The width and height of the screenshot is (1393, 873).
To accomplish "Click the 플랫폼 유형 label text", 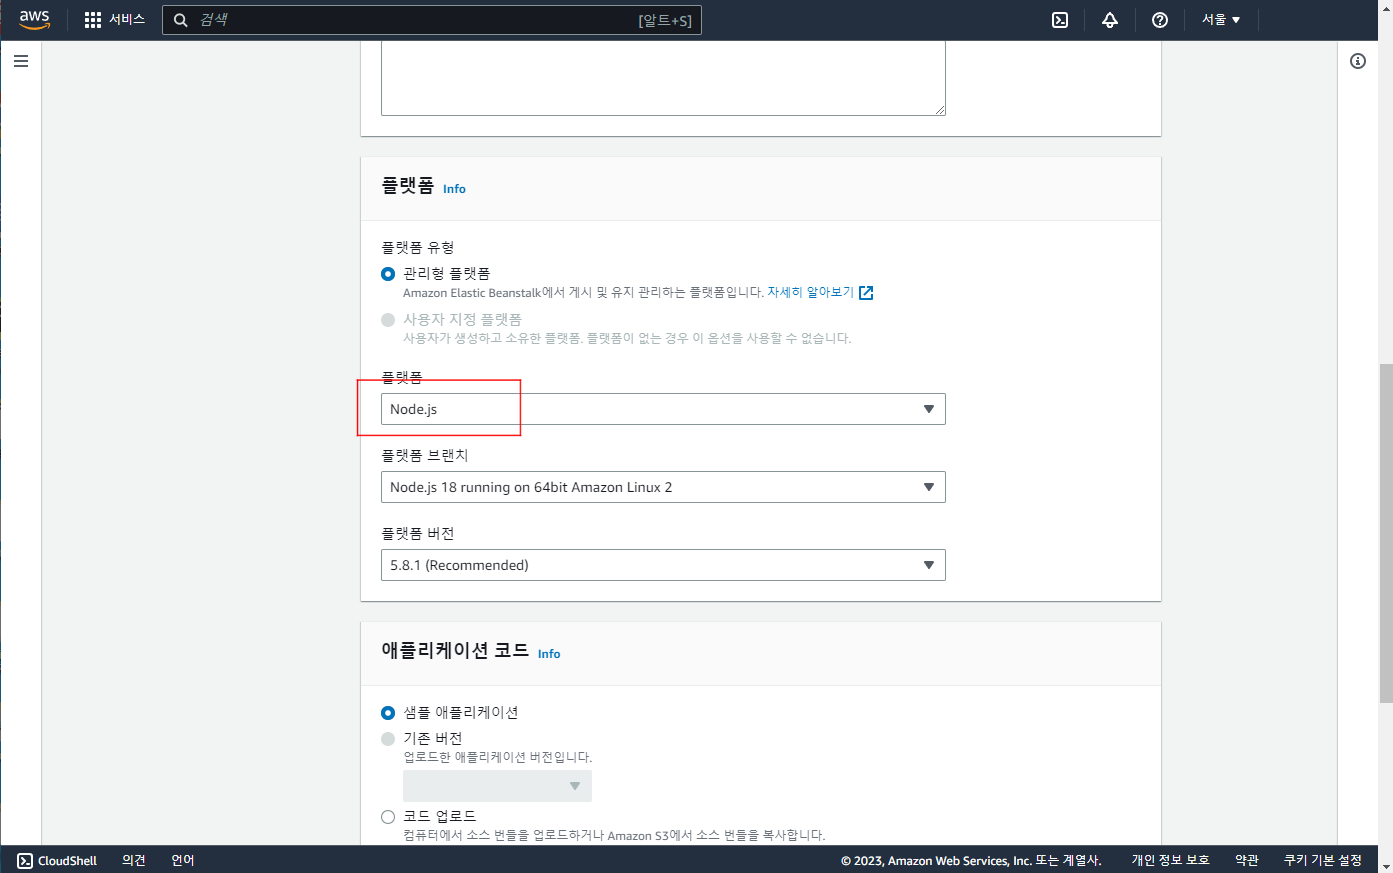I will tap(418, 247).
